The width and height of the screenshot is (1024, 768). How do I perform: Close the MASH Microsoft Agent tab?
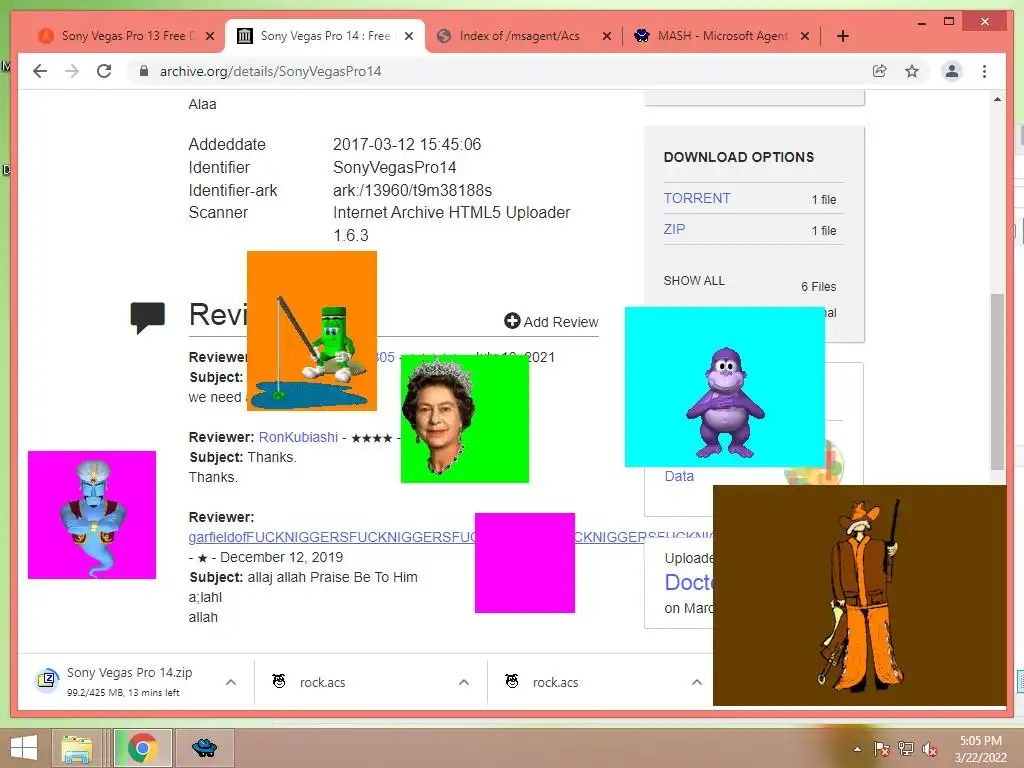(805, 36)
